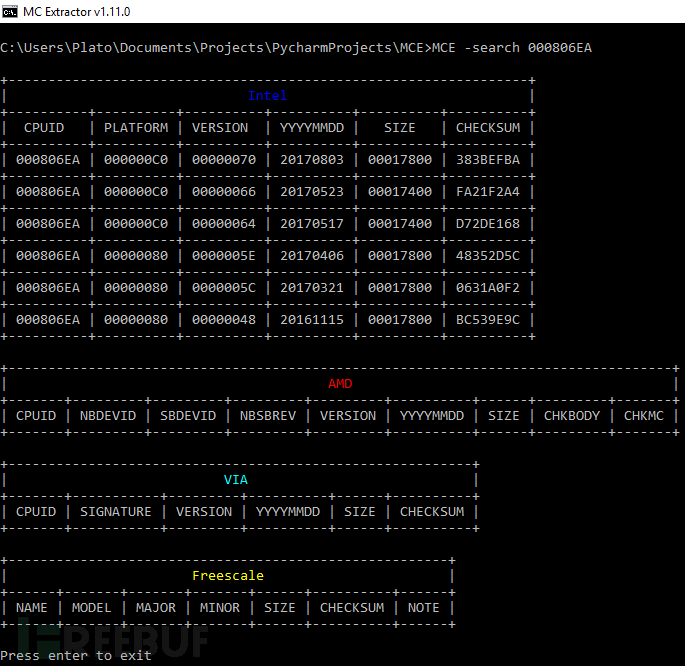Click the Intel table heading
The image size is (685, 666).
[267, 96]
